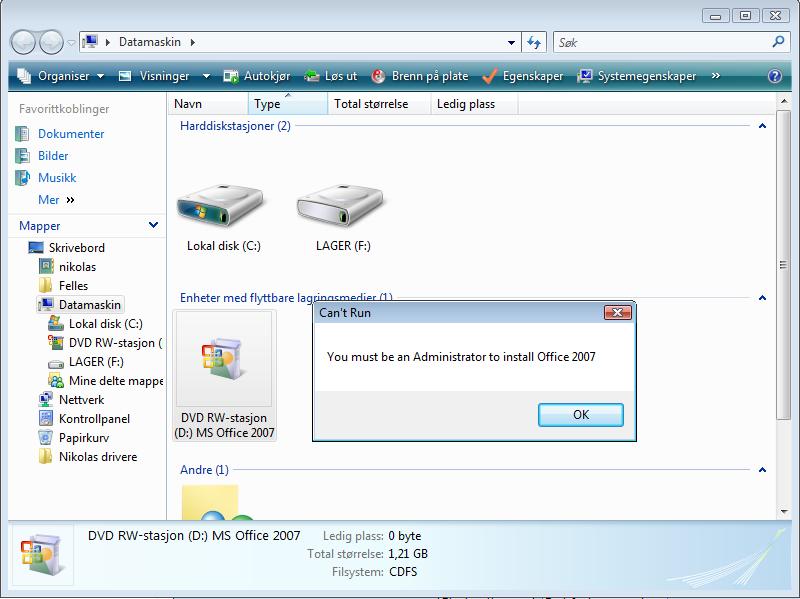Open Egenskaper from the toolbar
800x599 pixels.
(x=522, y=76)
